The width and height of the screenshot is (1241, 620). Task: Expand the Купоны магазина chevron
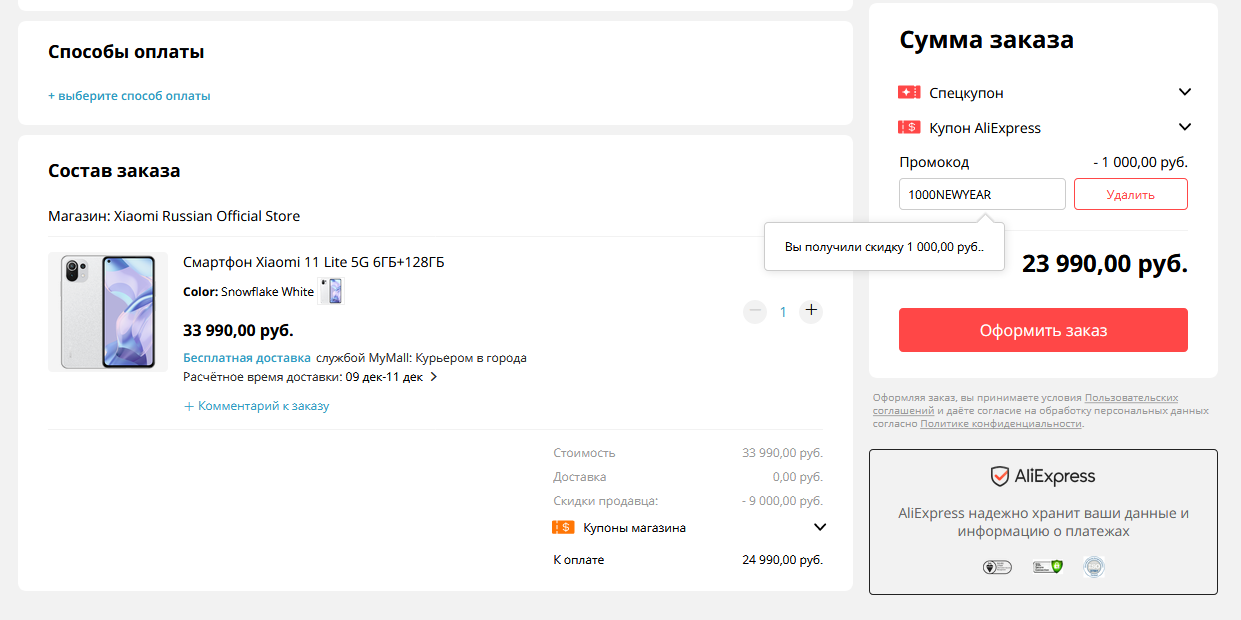point(820,527)
